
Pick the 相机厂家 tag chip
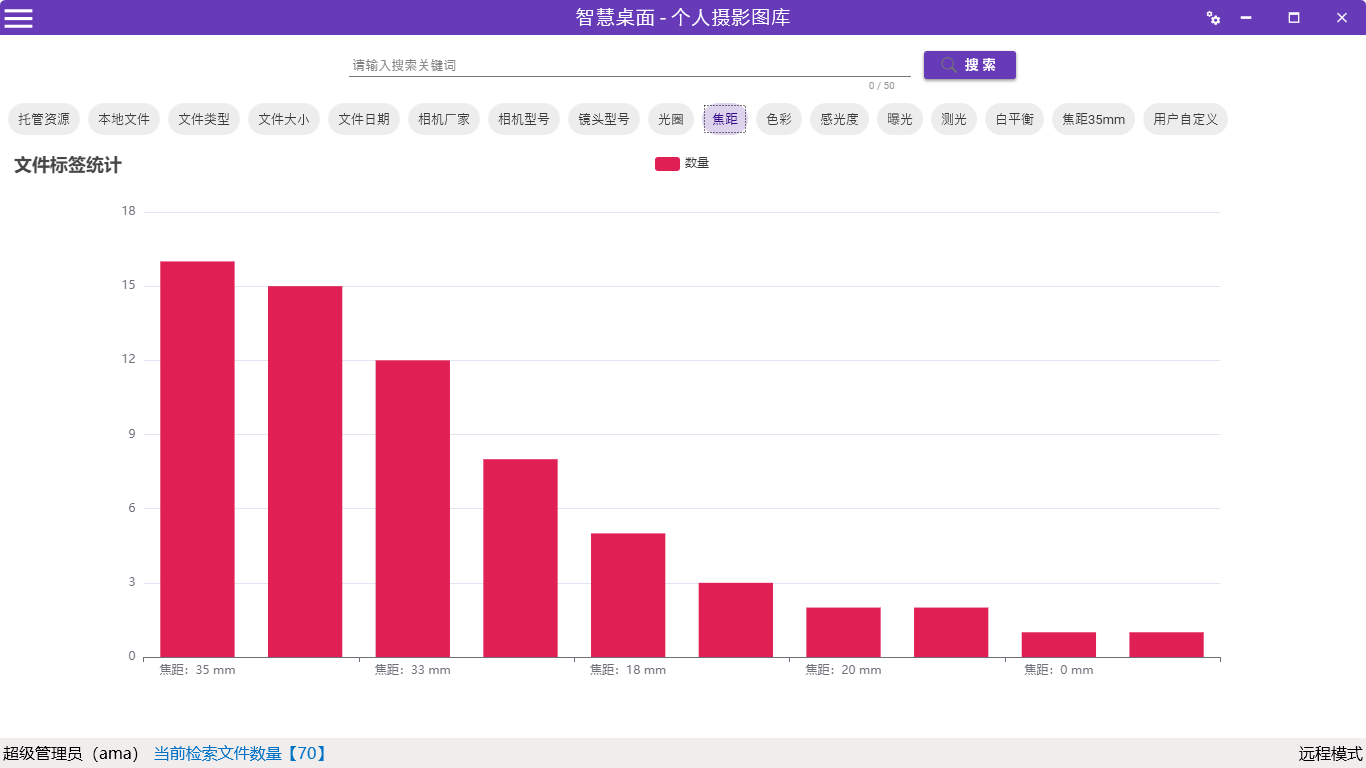[444, 119]
